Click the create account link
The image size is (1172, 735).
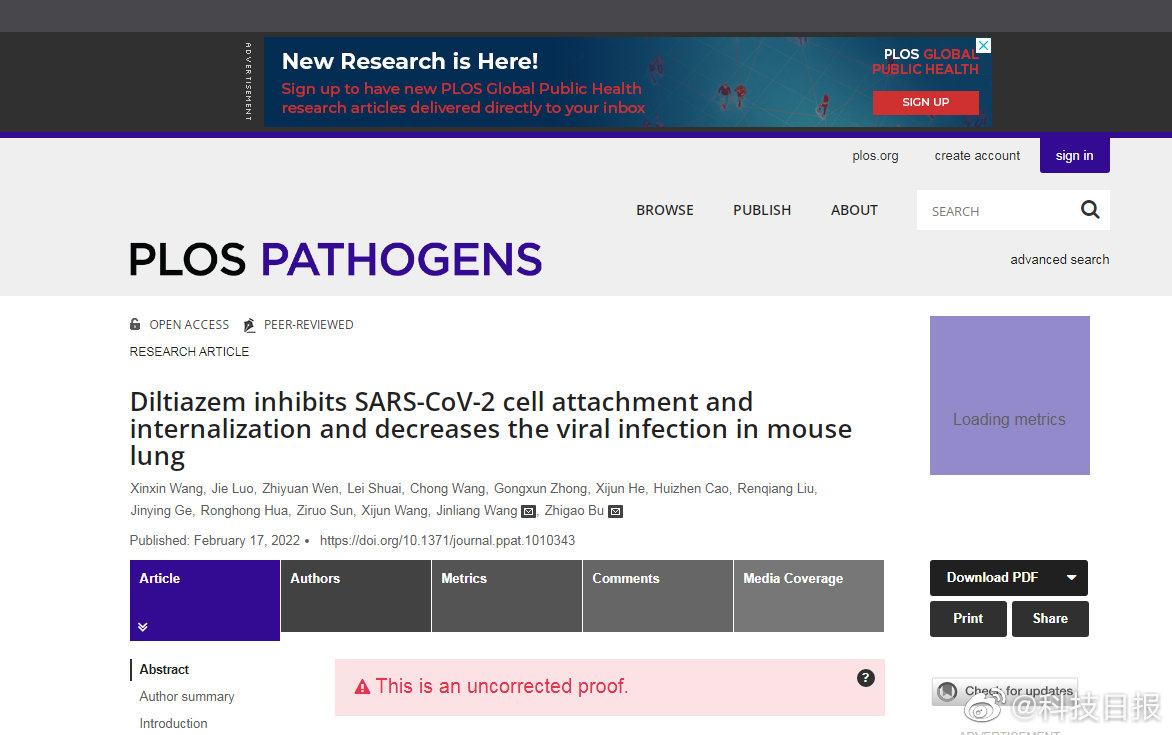tap(977, 156)
